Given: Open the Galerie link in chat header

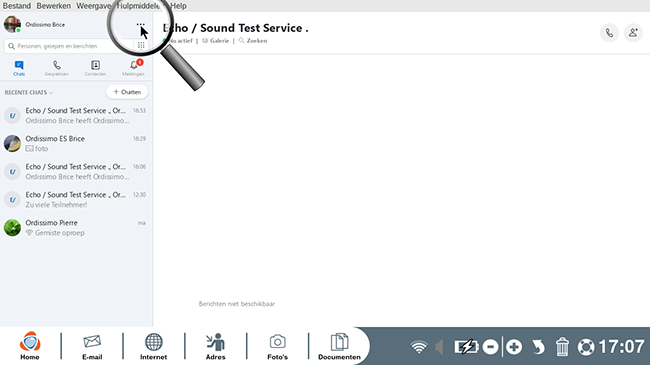Looking at the screenshot, I should tap(216, 41).
